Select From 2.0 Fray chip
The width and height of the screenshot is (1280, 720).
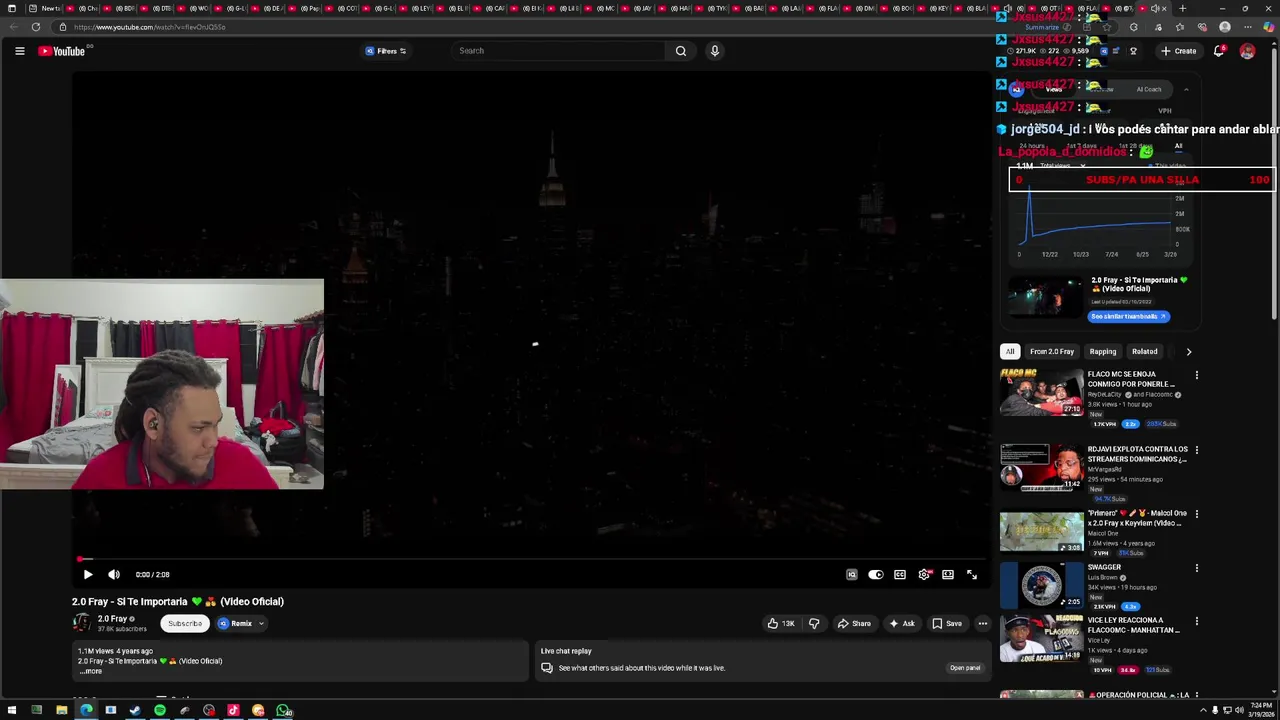click(x=1052, y=352)
